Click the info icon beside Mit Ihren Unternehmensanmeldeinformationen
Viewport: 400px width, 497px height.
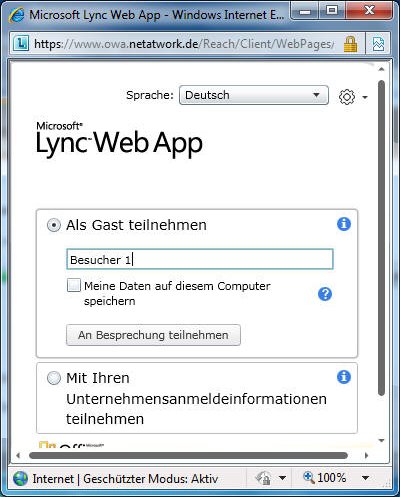[x=344, y=377]
